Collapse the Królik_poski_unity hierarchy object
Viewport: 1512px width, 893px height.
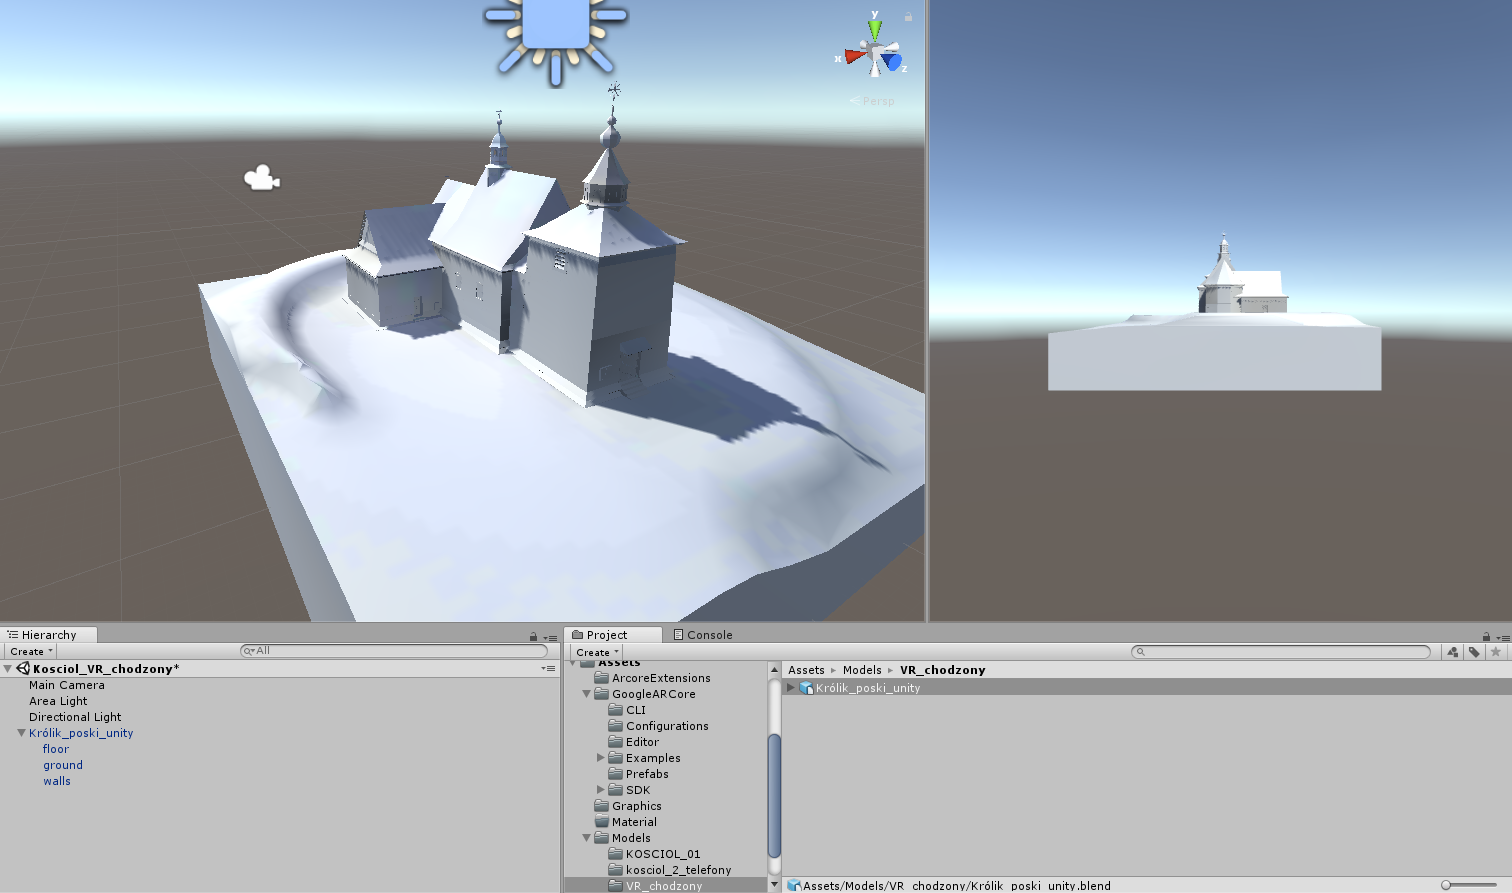(x=21, y=733)
